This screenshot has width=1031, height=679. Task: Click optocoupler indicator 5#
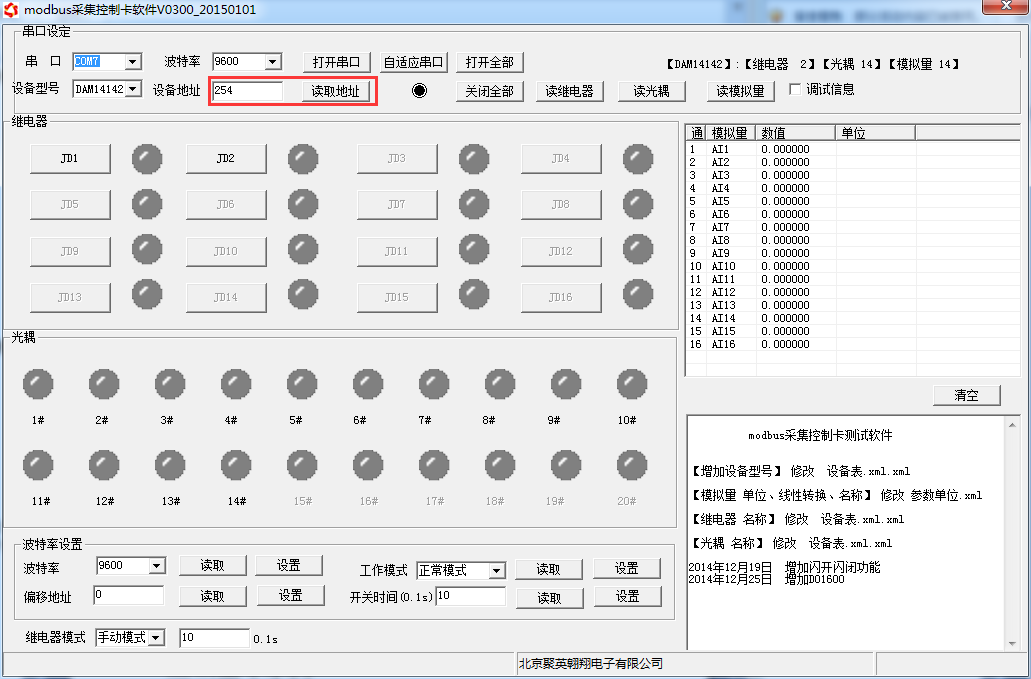click(302, 384)
